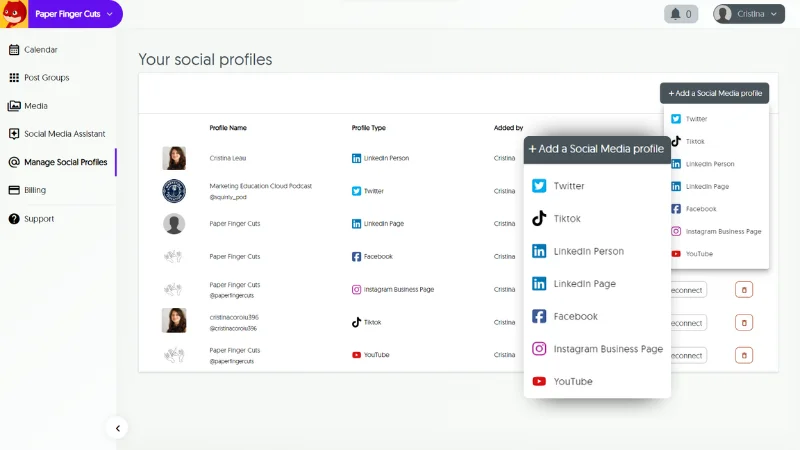Pick YouTube from the enlarged profile menu

click(572, 382)
